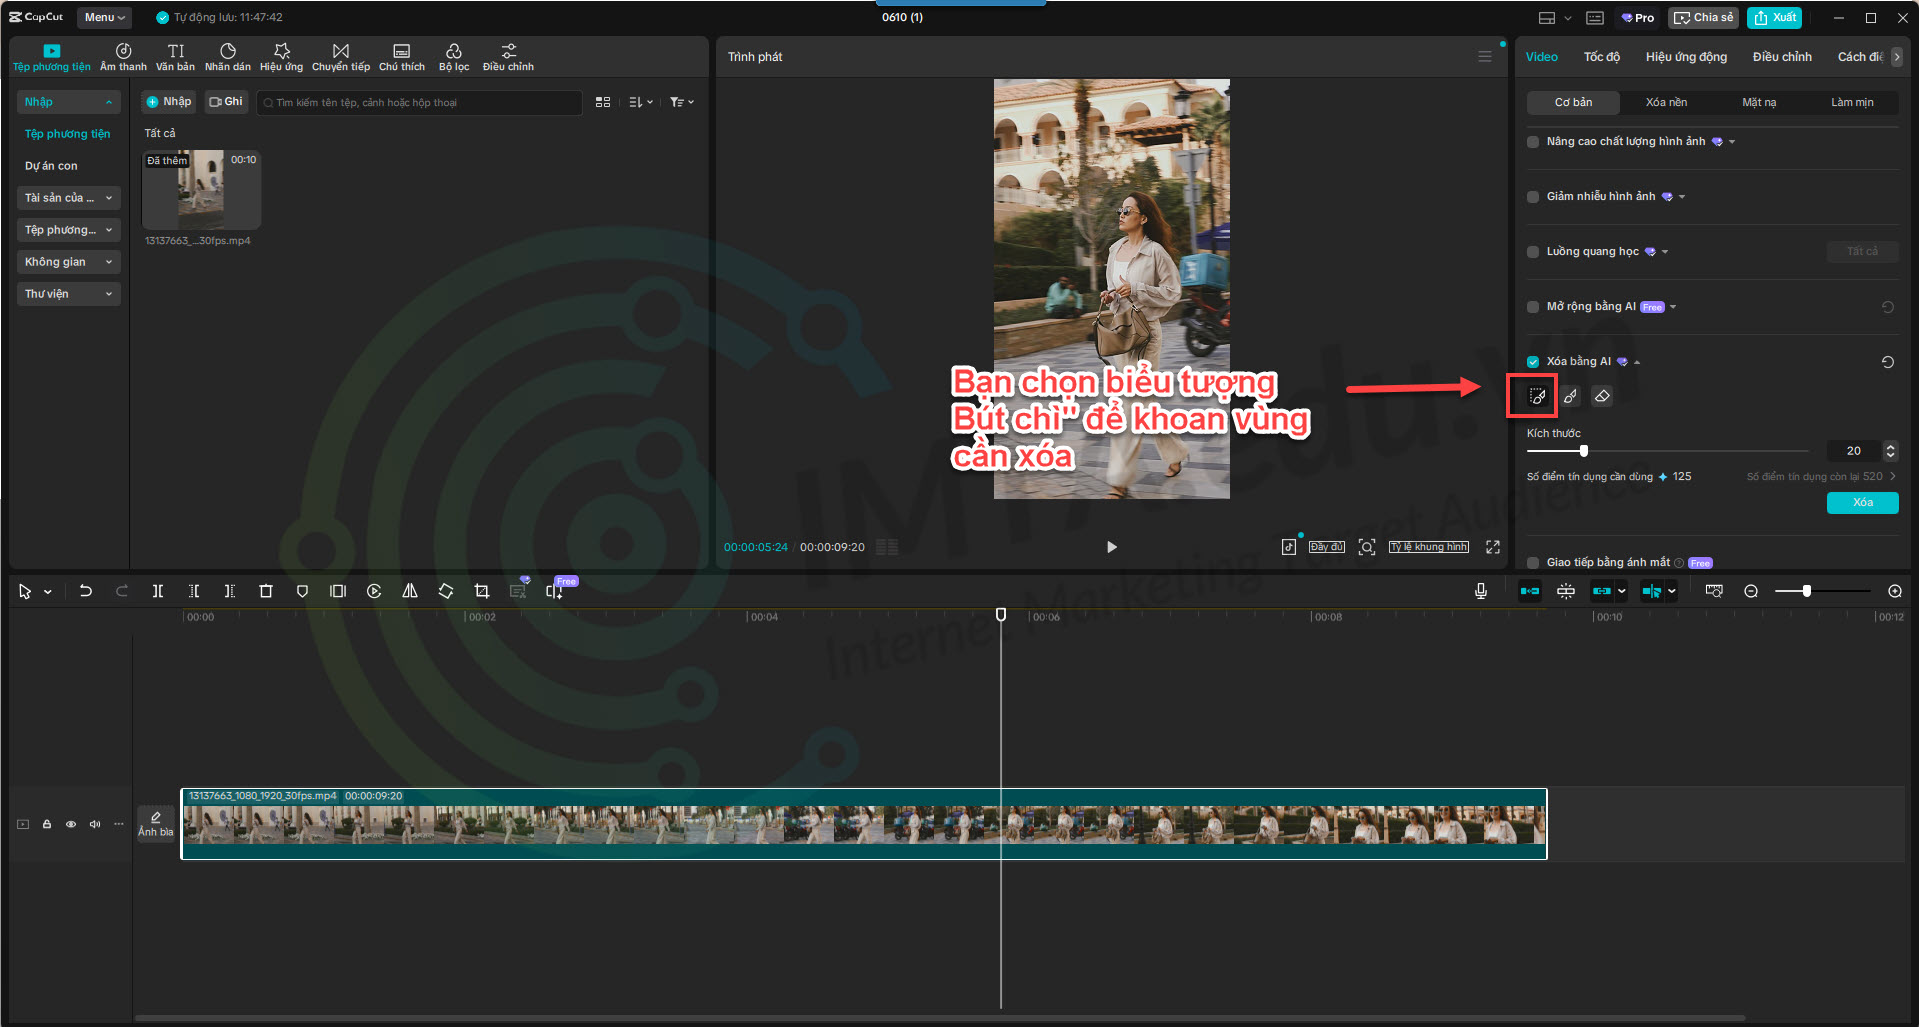Open the Nhãn dán stickers panel
Screen dimensions: 1919x1027
tap(228, 57)
